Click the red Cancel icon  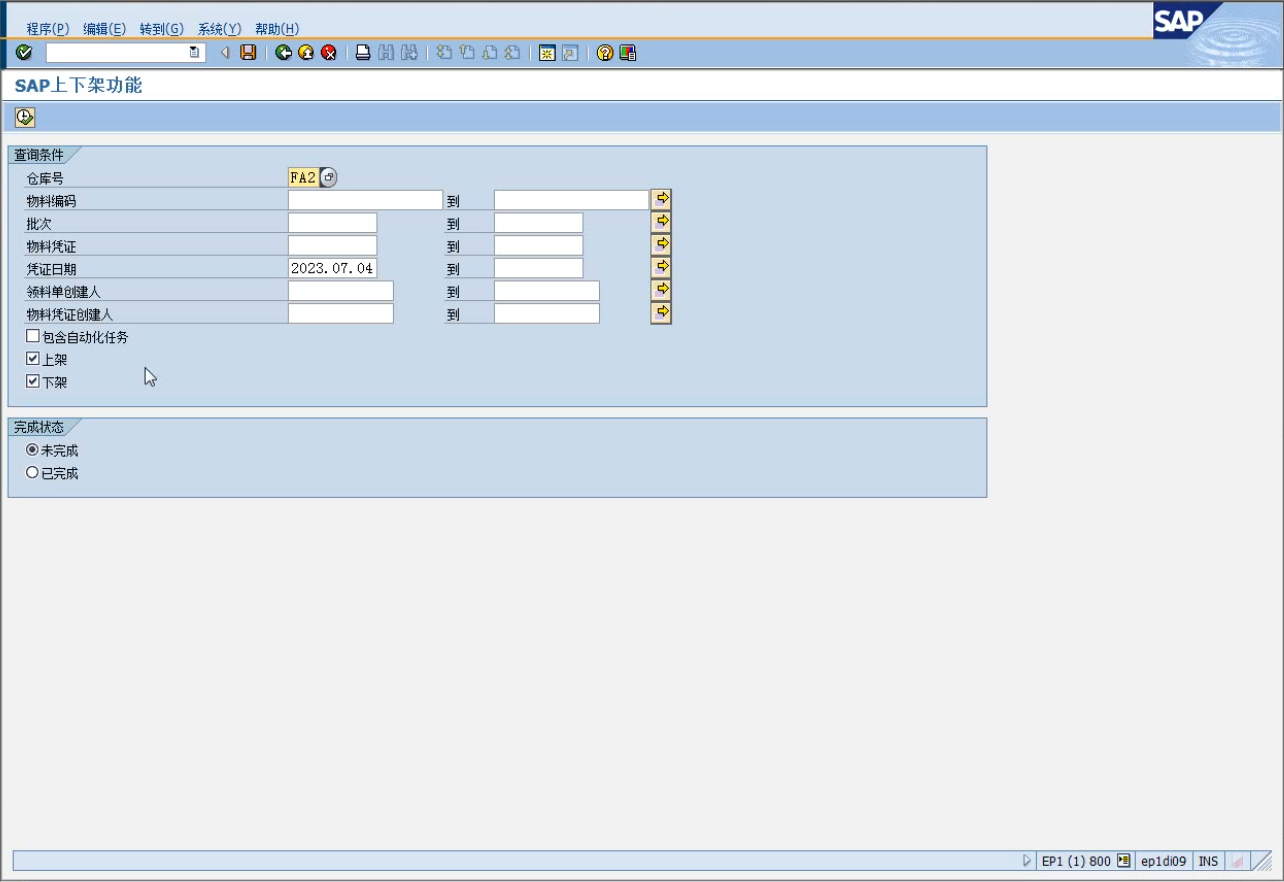329,53
